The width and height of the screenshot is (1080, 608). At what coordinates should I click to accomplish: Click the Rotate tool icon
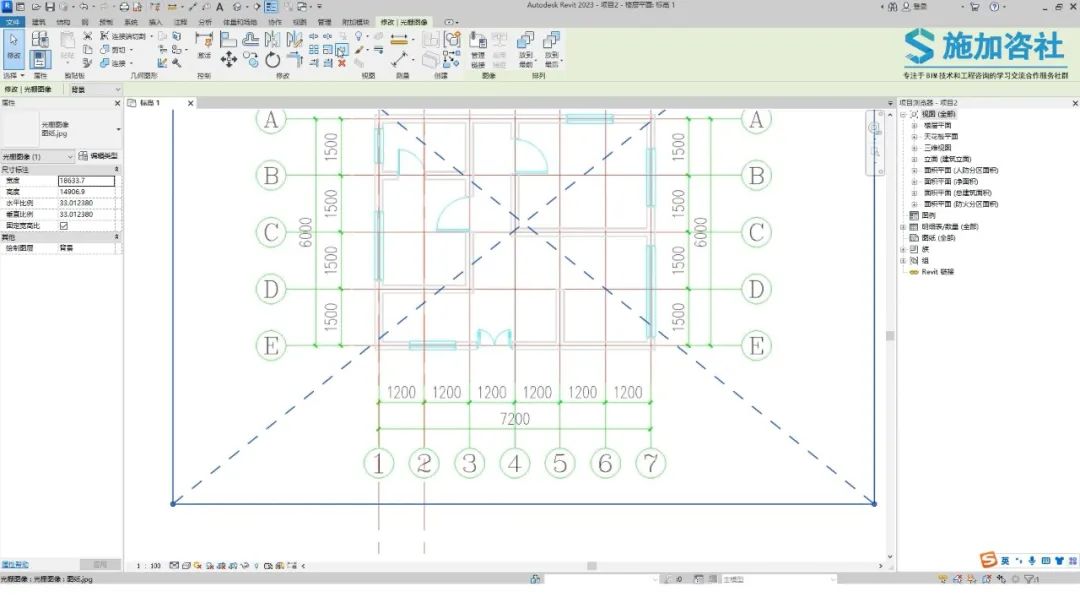click(273, 60)
